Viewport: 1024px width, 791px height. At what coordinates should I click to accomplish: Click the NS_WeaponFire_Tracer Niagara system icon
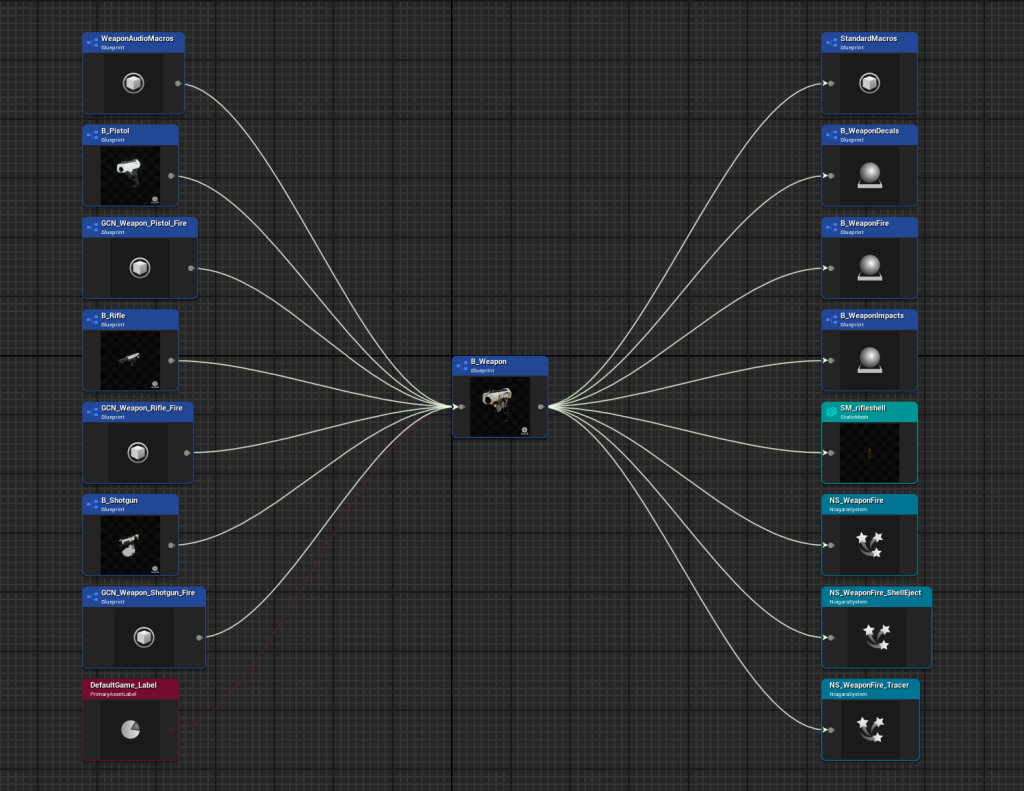tap(869, 729)
